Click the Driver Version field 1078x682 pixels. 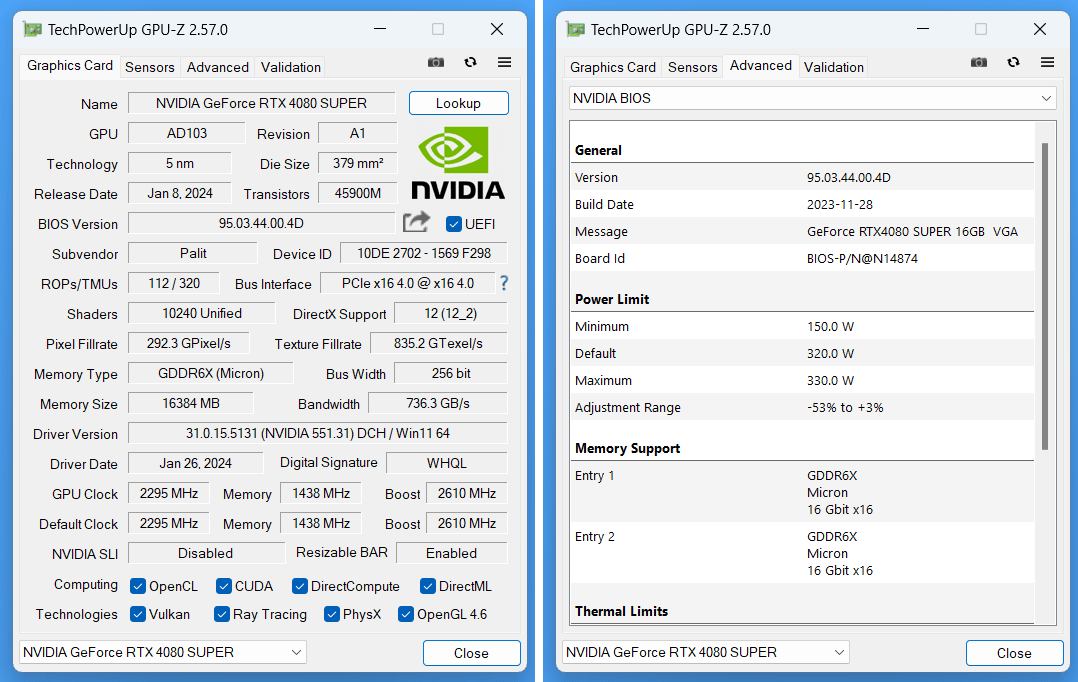click(x=318, y=433)
